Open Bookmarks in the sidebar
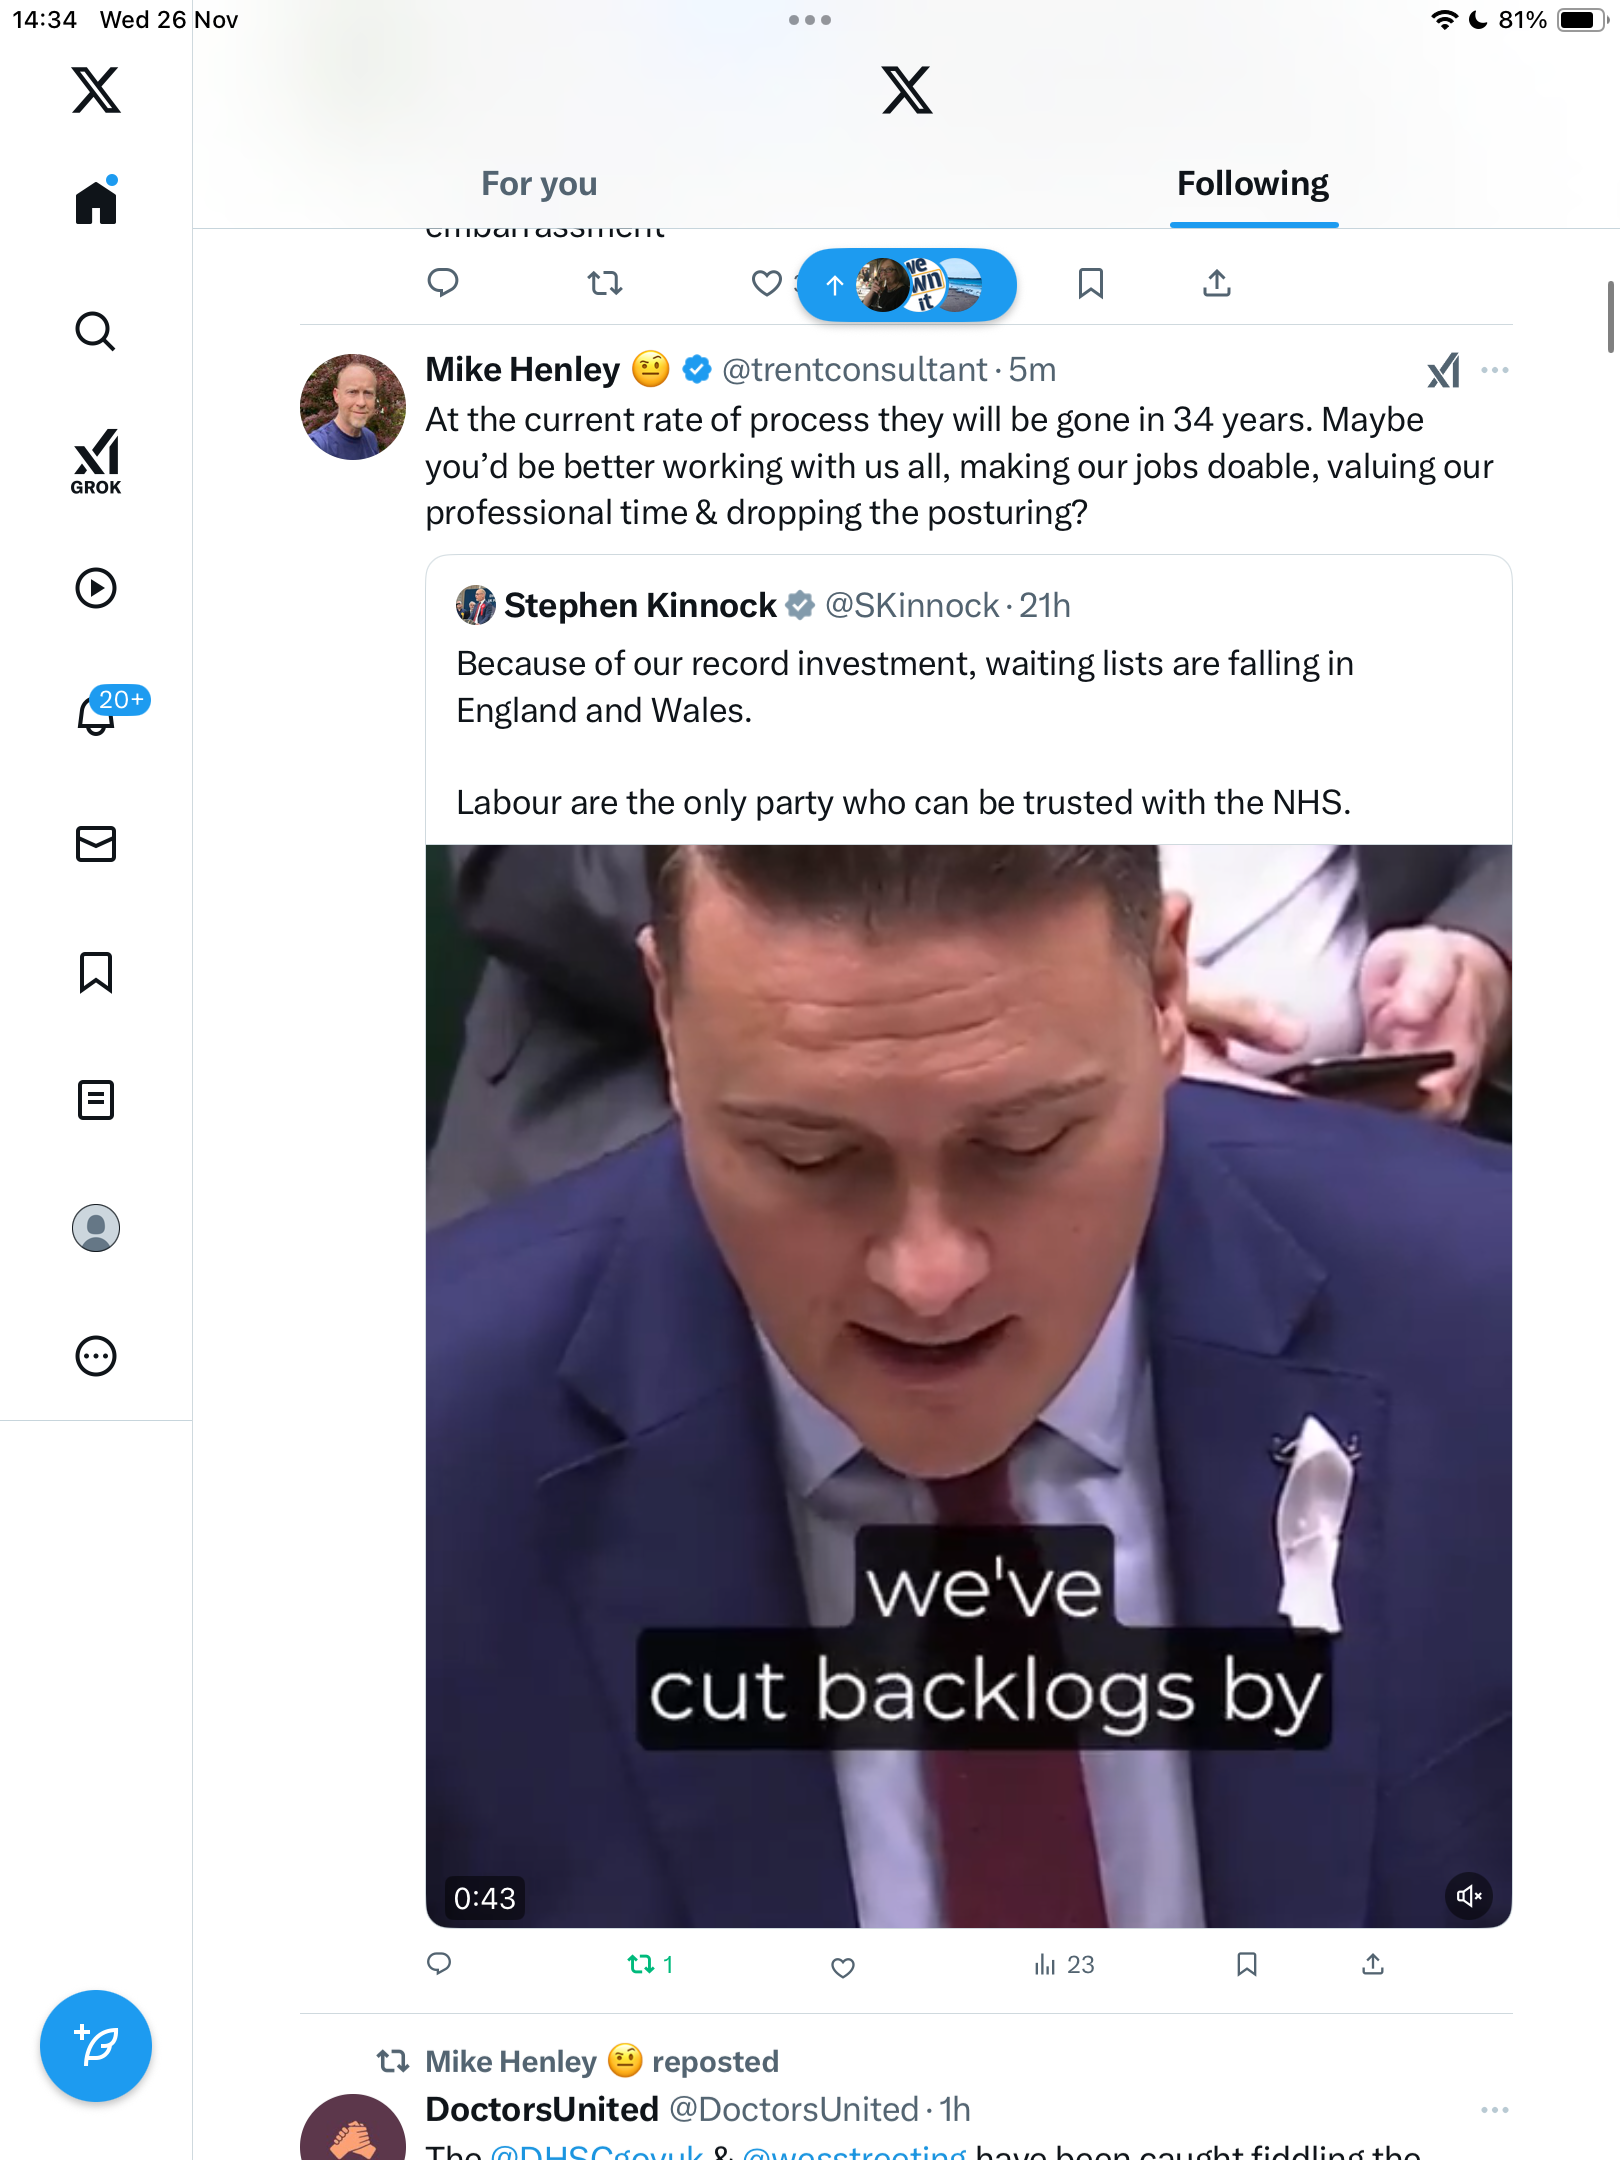Image resolution: width=1620 pixels, height=2160 pixels. pos(96,972)
